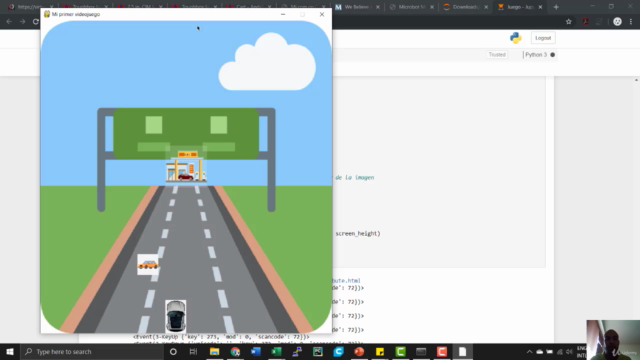Go back in the browser
The height and width of the screenshot is (360, 640).
click(x=9, y=22)
